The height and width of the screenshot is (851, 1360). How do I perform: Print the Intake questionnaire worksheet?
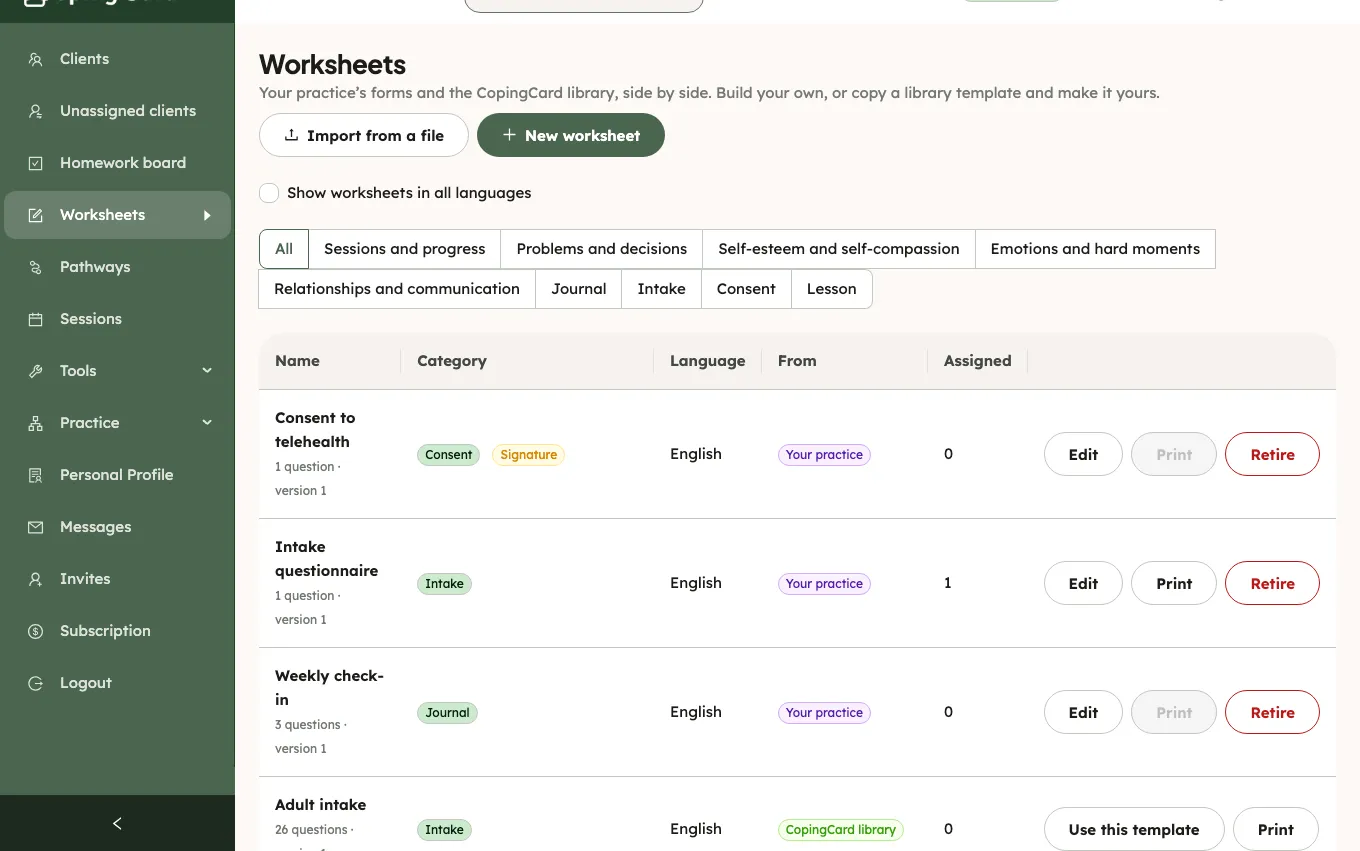[x=1174, y=583]
